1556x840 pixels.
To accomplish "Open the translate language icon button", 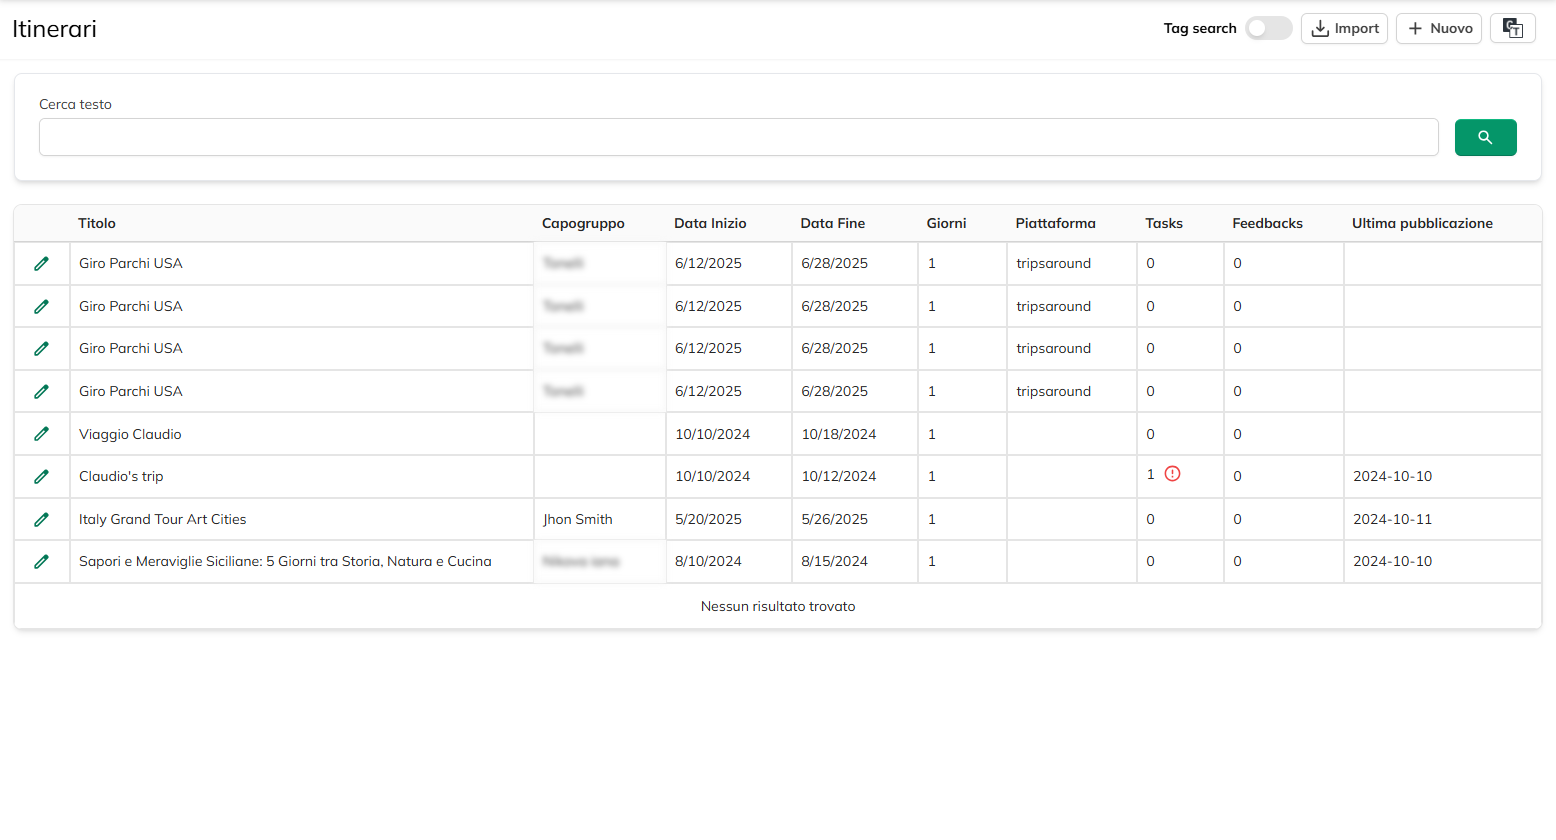I will [1512, 29].
